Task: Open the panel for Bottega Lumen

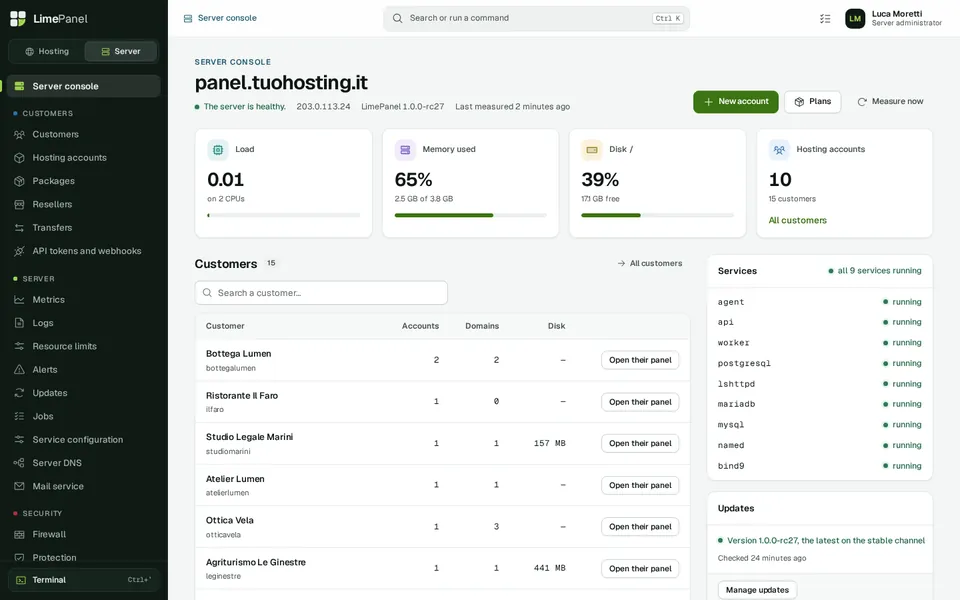Action: click(640, 360)
